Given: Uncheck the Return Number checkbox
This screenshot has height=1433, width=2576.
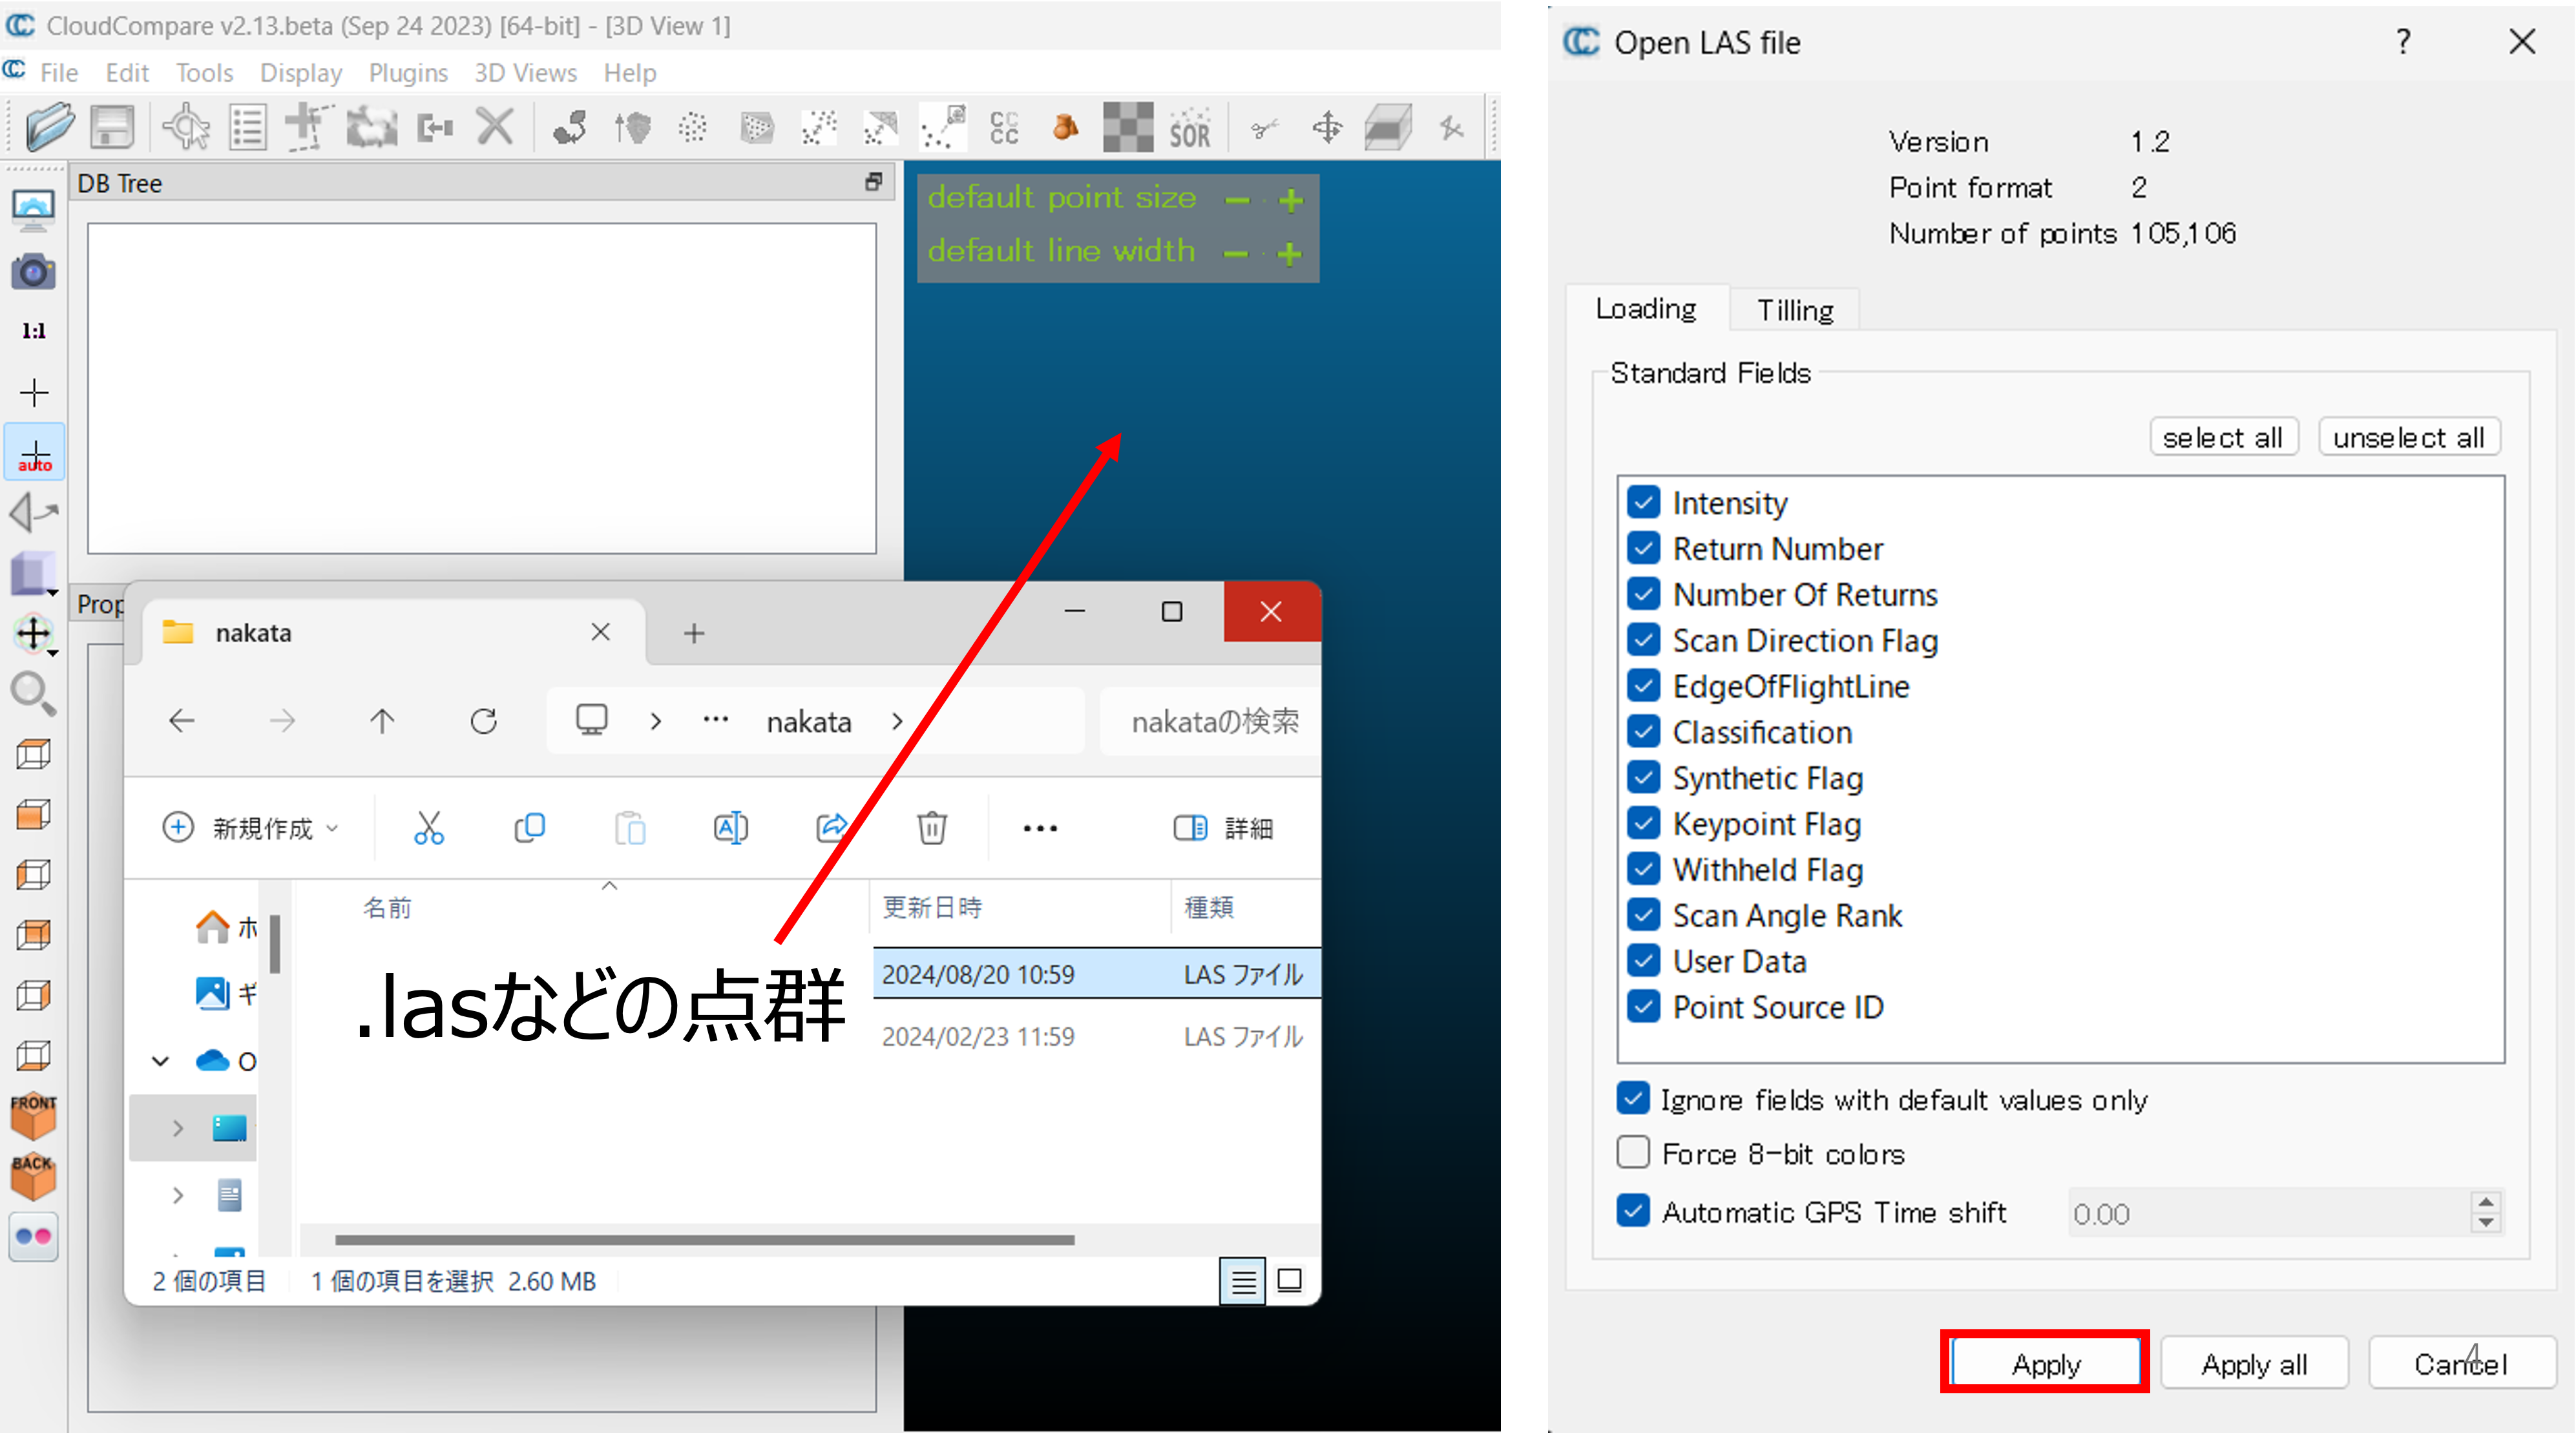Looking at the screenshot, I should coord(1643,548).
